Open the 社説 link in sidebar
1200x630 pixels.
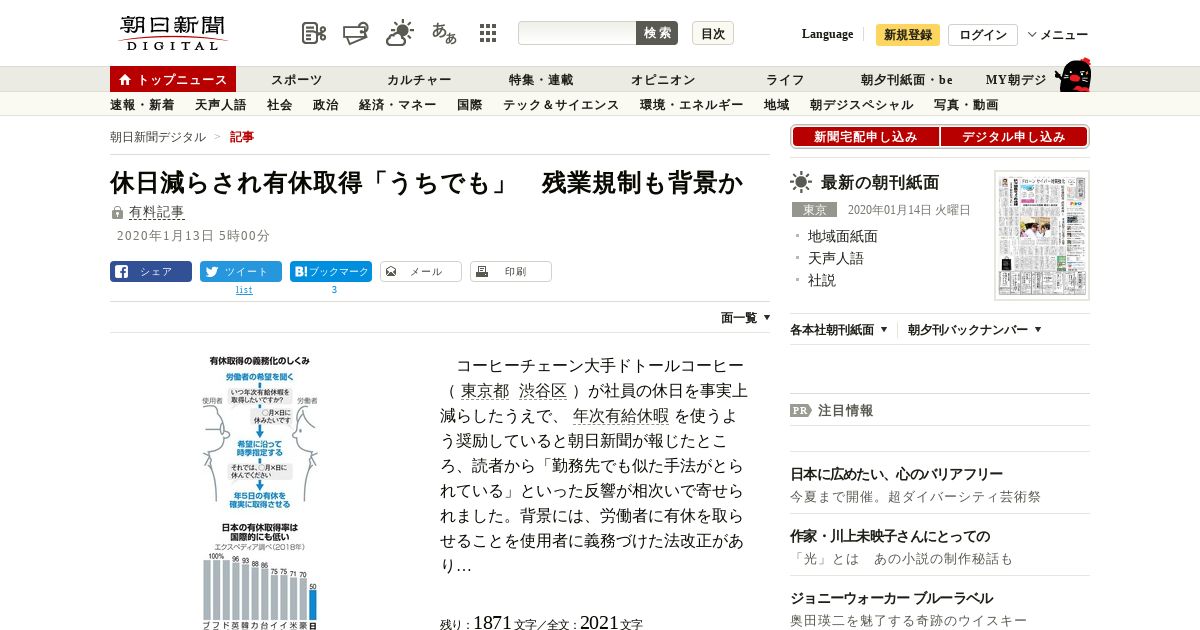tap(821, 280)
